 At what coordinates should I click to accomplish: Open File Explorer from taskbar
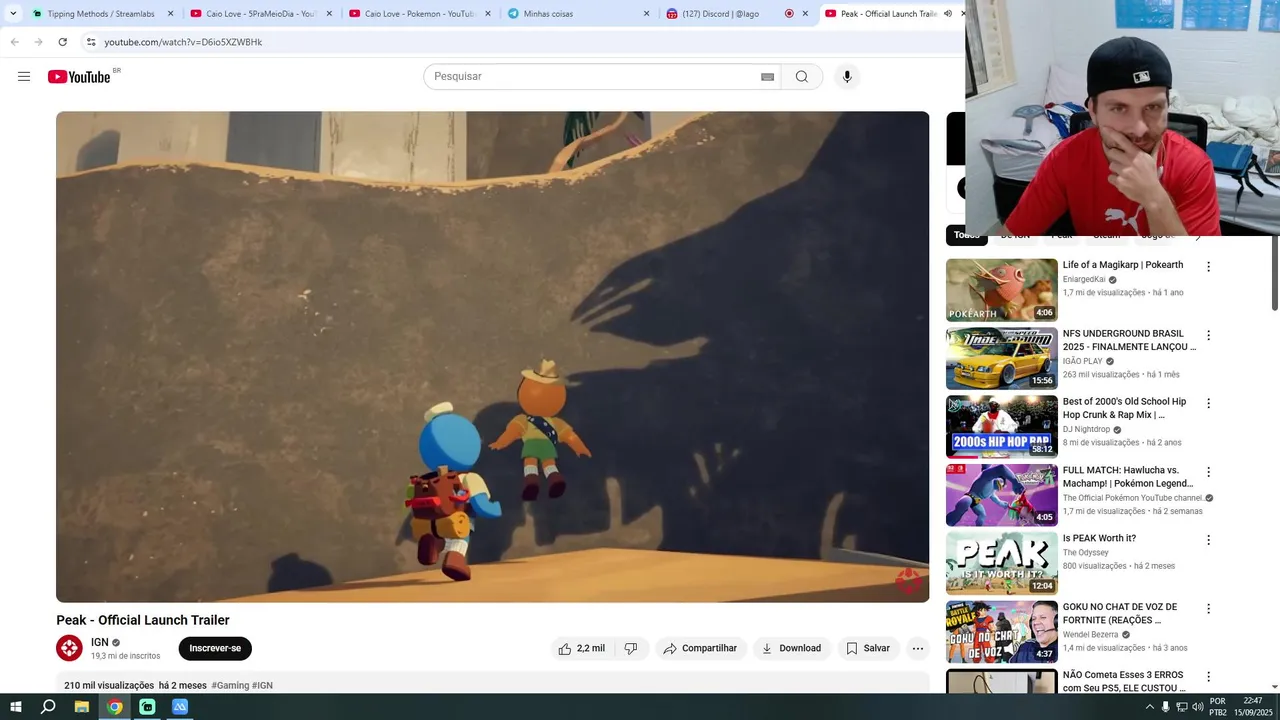tap(82, 707)
